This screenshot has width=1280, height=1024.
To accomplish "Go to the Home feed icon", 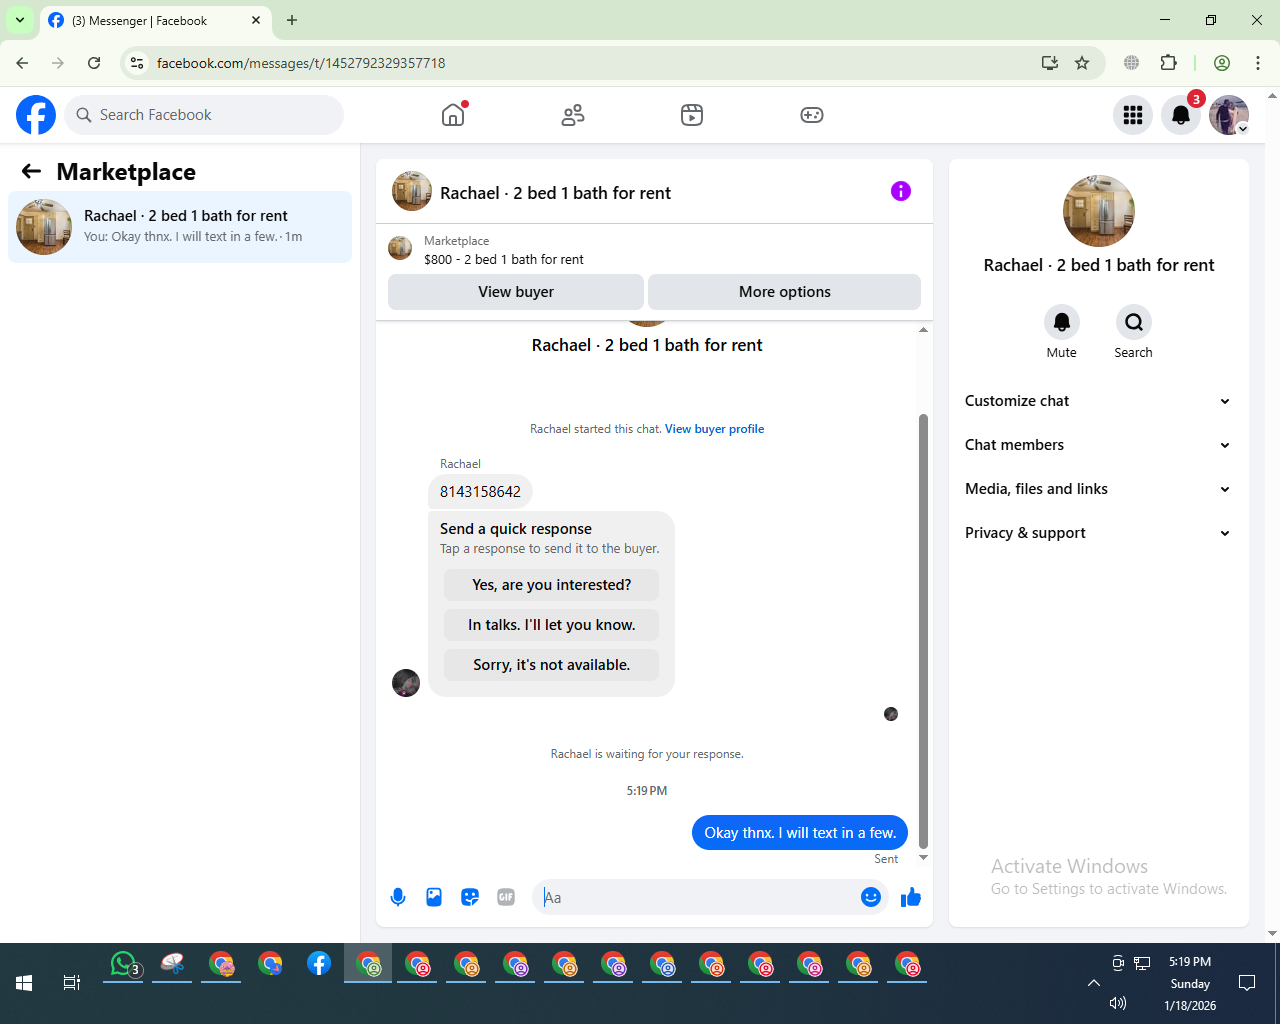I will [x=453, y=115].
